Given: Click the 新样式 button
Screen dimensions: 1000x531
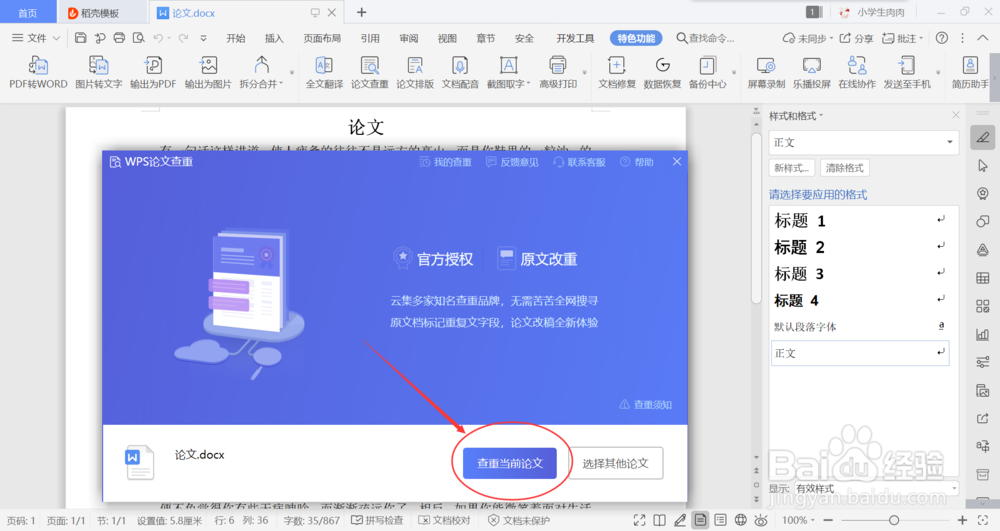Looking at the screenshot, I should pyautogui.click(x=791, y=168).
